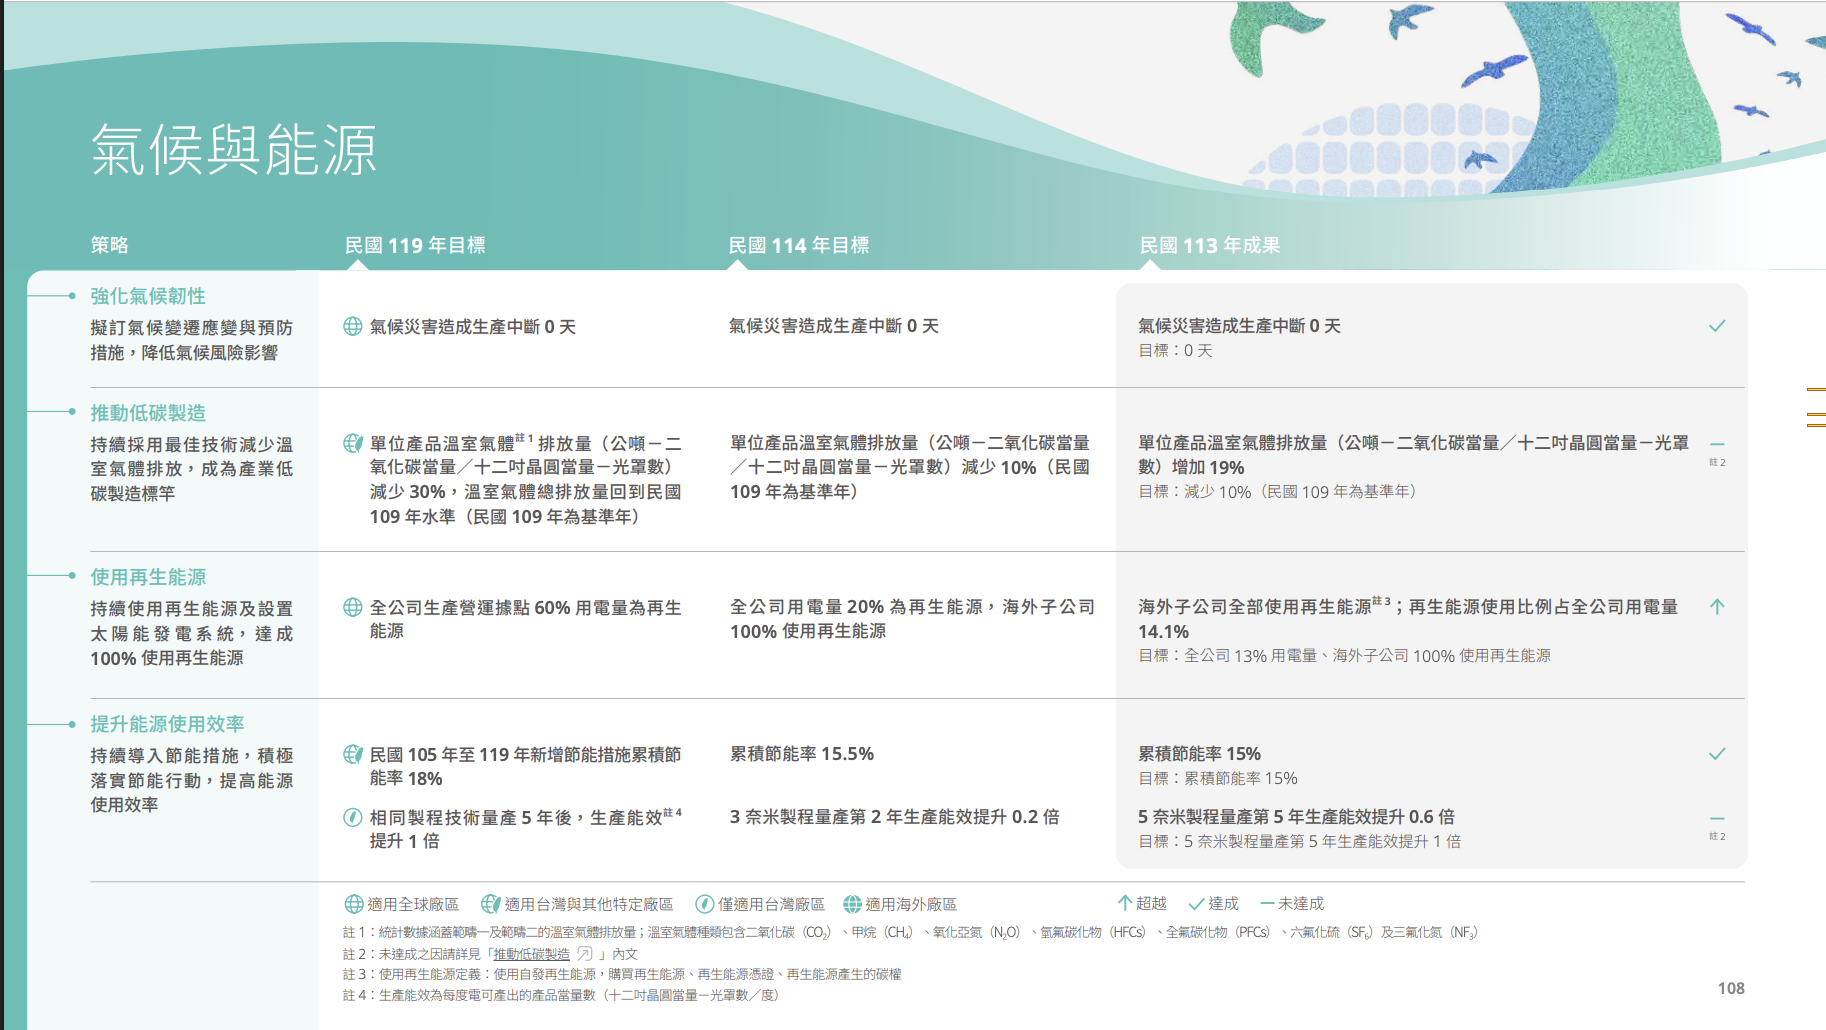This screenshot has height=1030, width=1826.
Task: Click the globe icon beside 全公司生產營運據點 60%
Action: point(353,608)
